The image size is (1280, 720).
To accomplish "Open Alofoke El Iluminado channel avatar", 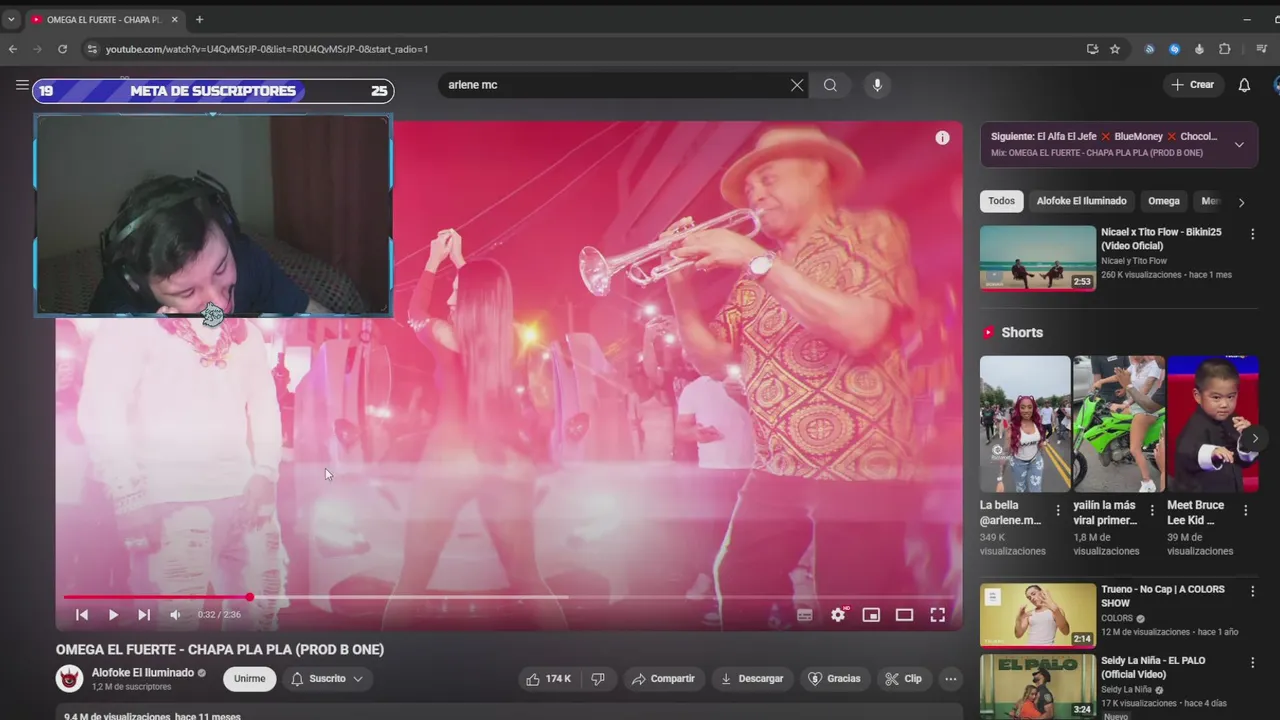I will (69, 679).
